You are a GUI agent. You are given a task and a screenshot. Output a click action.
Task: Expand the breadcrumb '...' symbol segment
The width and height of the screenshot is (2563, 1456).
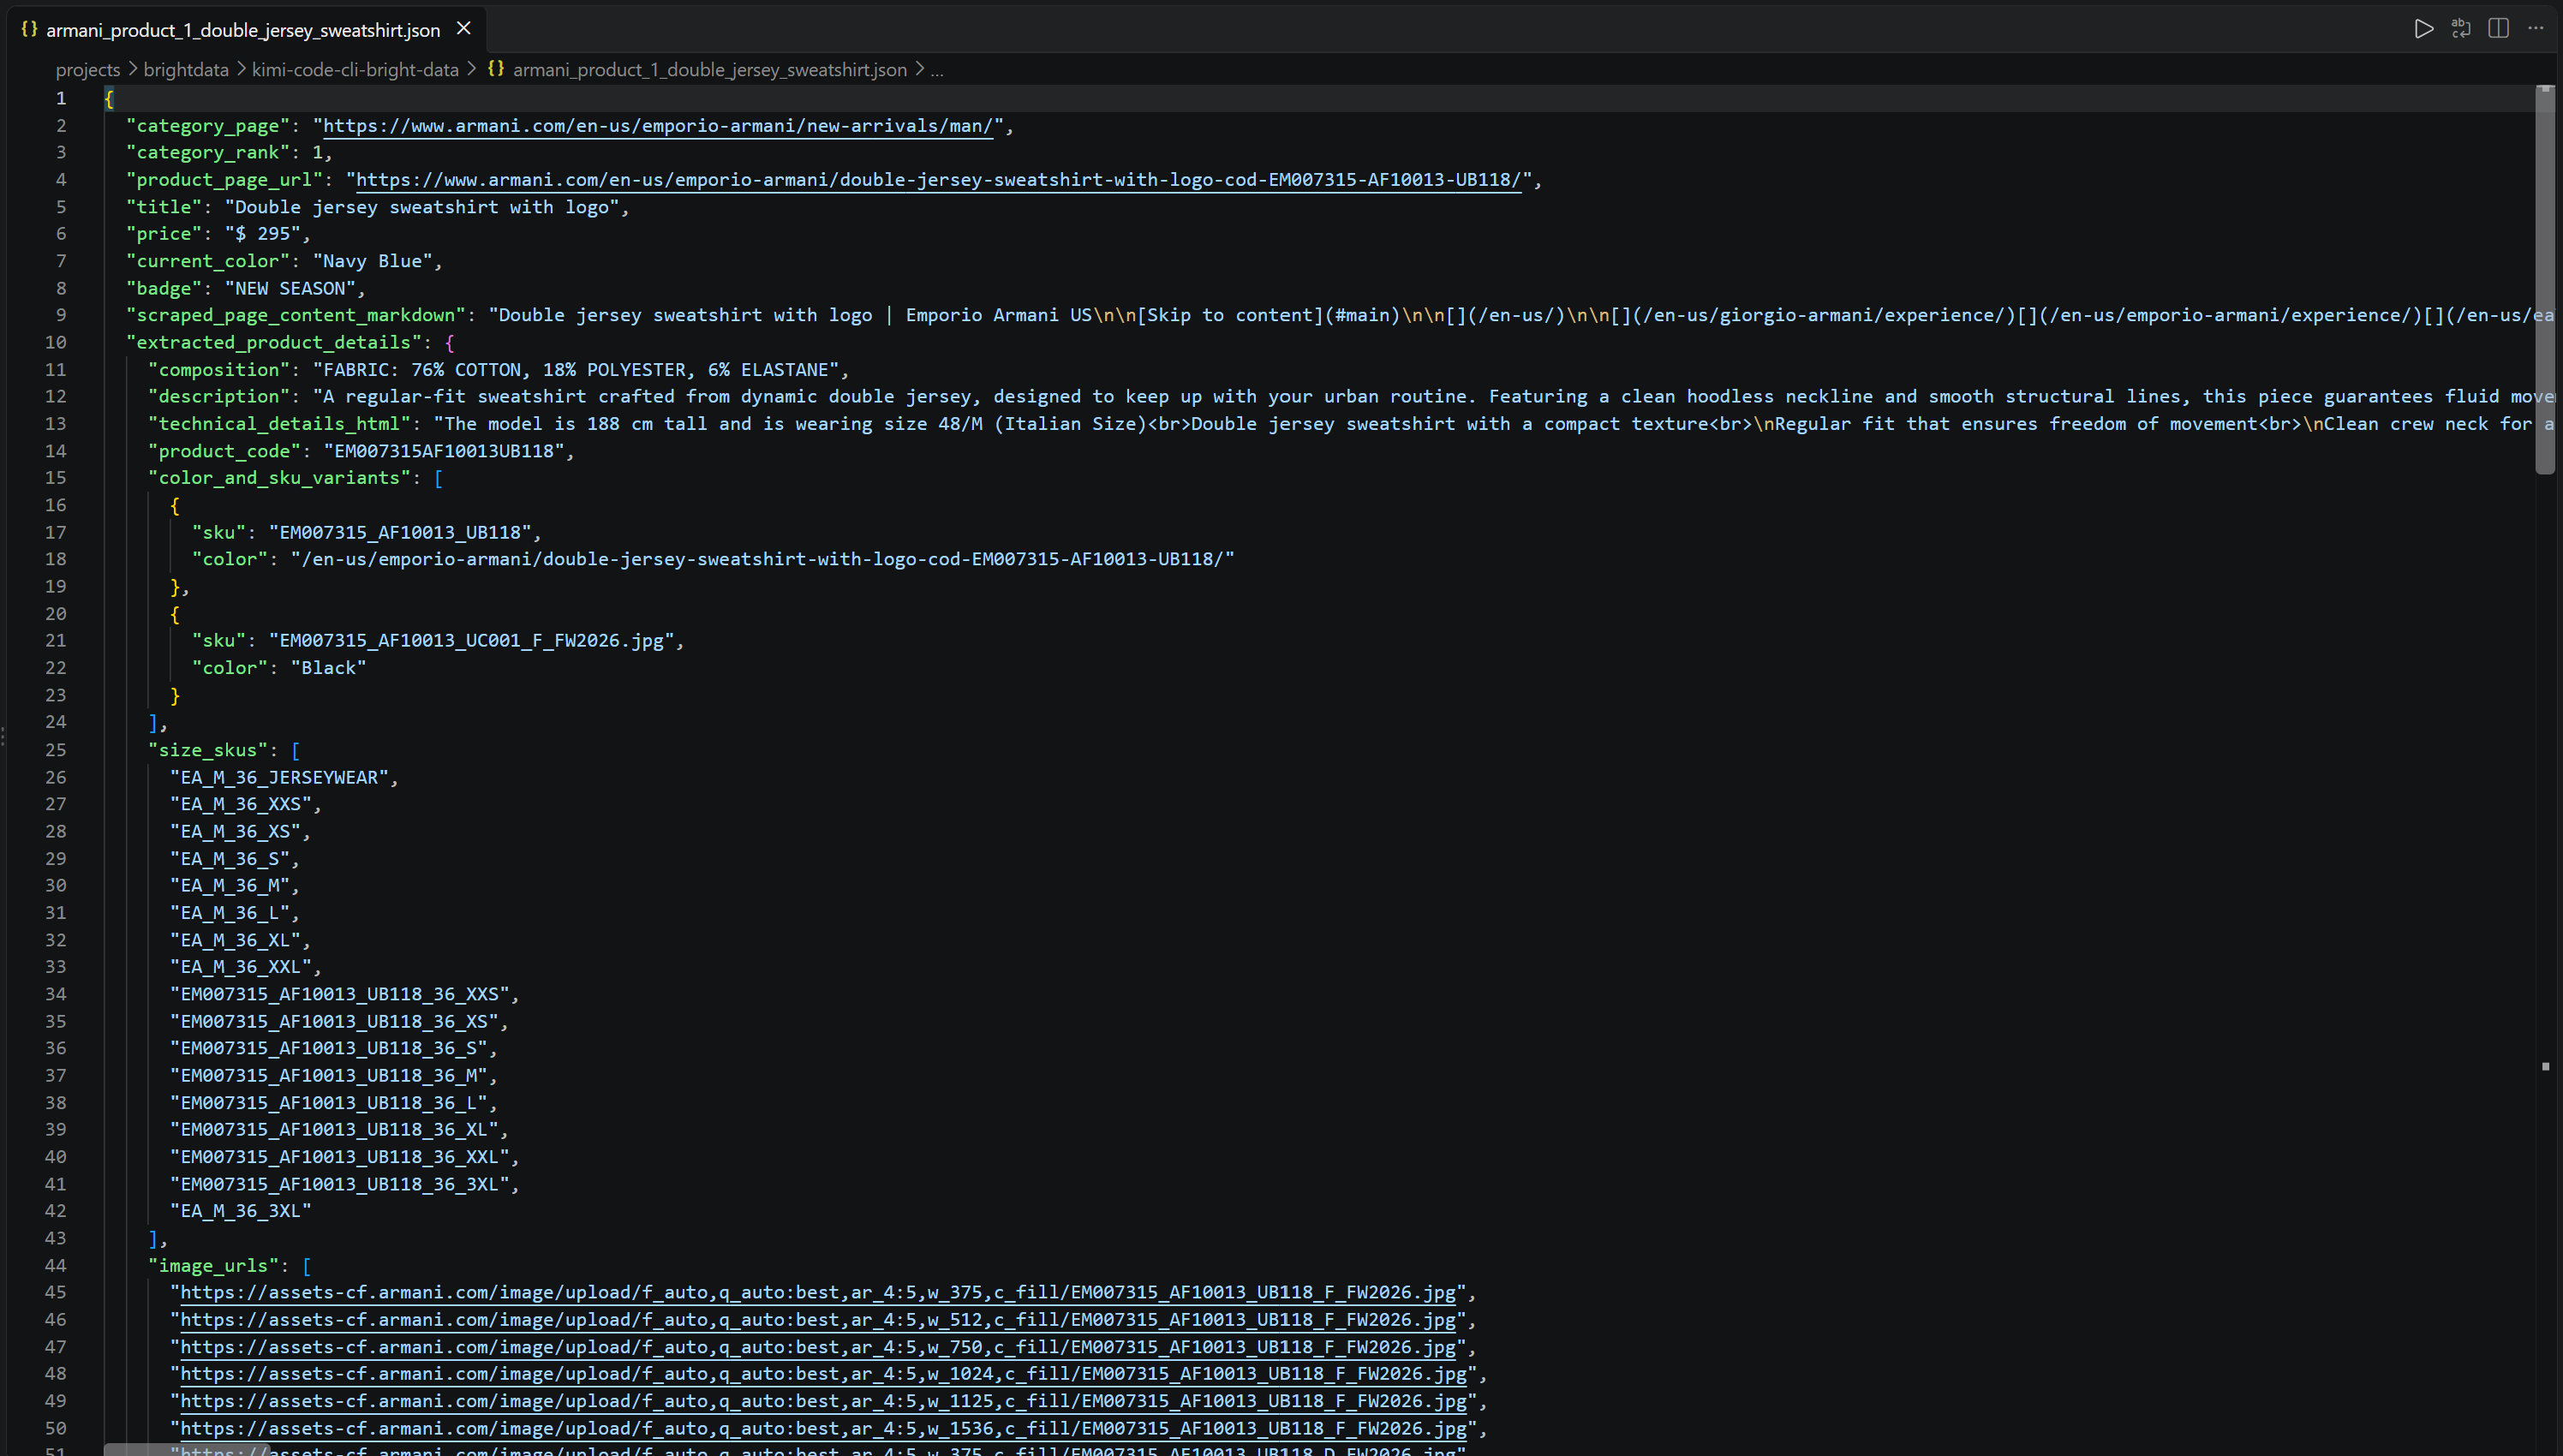(937, 70)
